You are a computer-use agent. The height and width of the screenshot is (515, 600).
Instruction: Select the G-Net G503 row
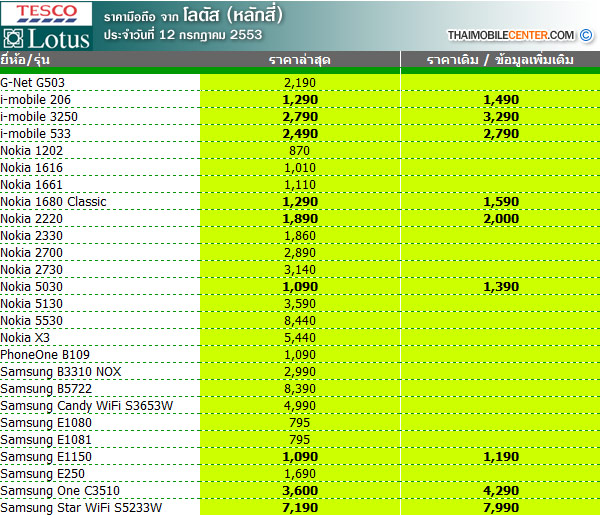pos(300,83)
